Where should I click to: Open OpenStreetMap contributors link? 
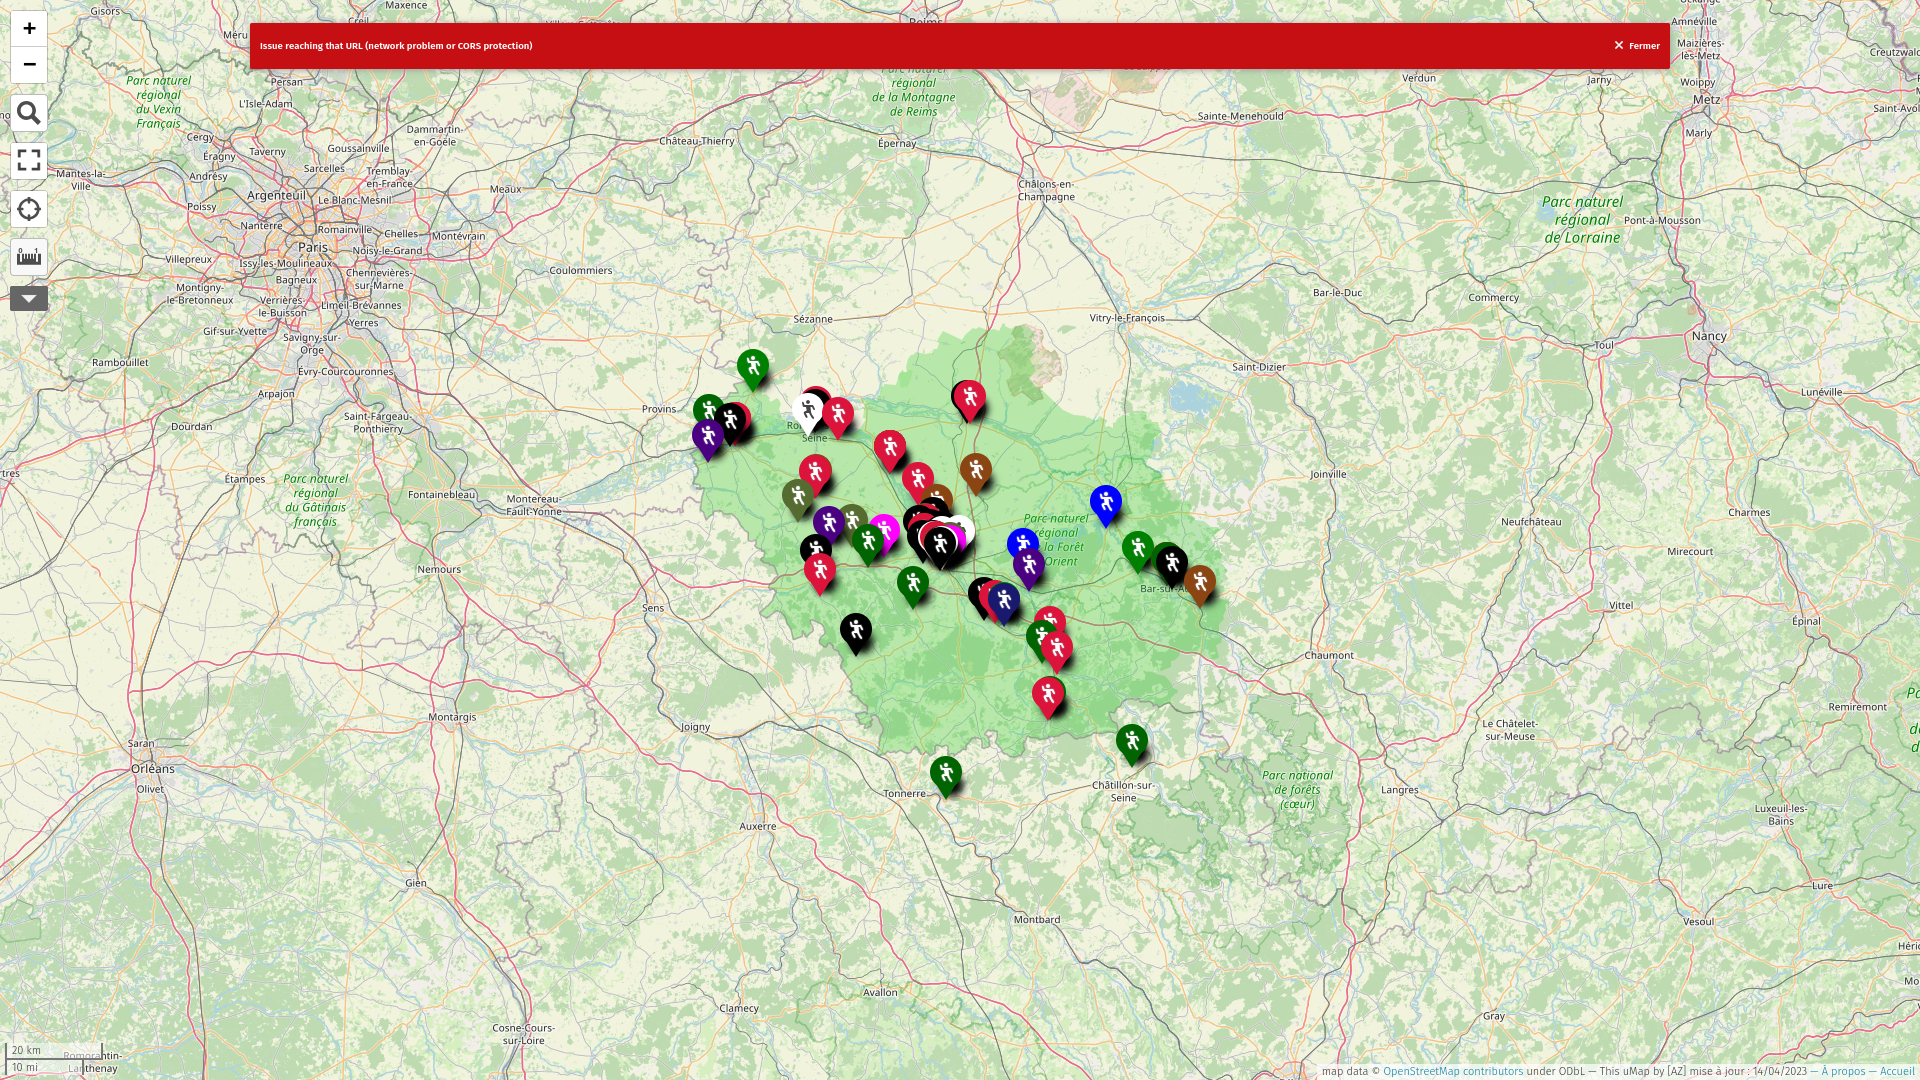1452,1071
